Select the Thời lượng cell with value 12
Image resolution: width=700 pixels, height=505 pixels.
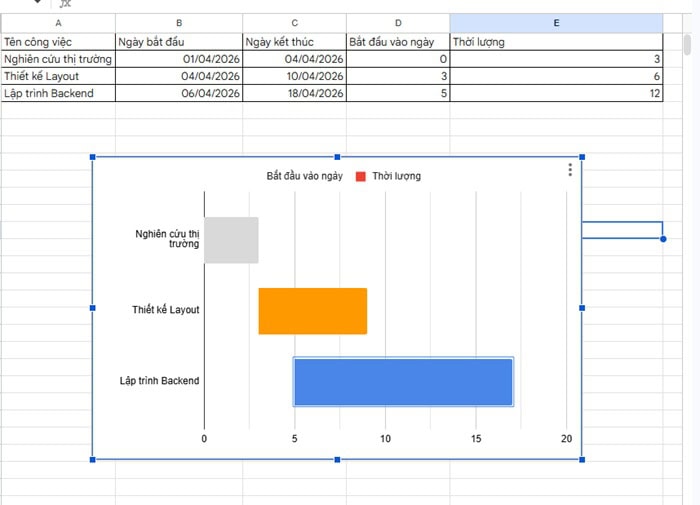(556, 93)
